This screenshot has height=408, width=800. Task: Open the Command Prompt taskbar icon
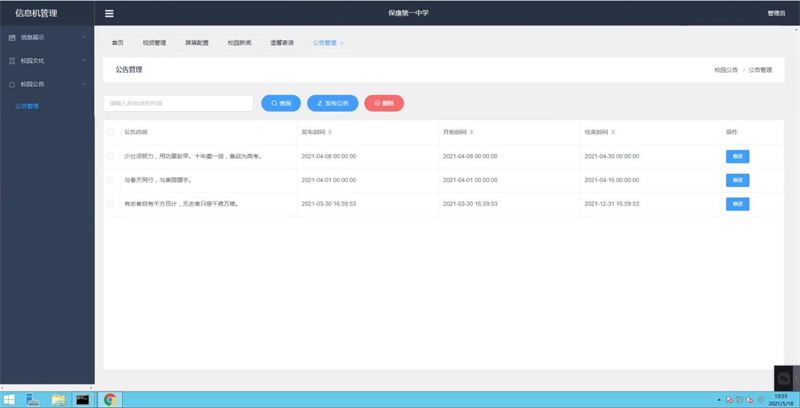pos(83,400)
